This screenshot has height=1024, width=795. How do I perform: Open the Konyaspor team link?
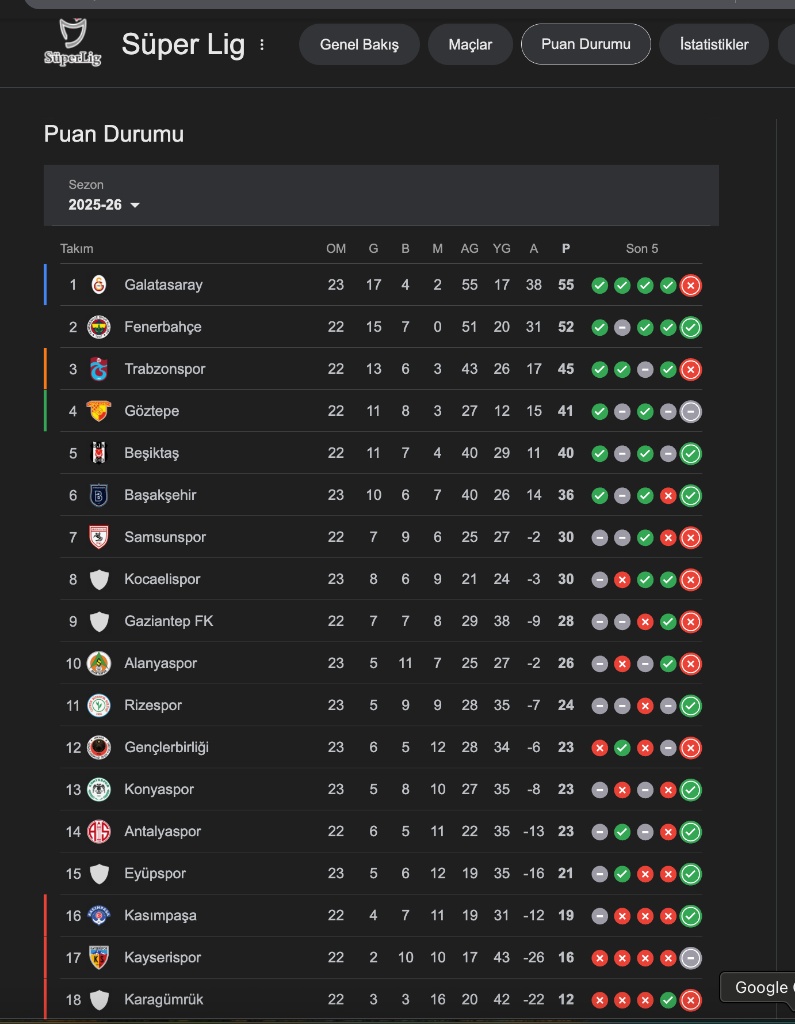click(158, 789)
